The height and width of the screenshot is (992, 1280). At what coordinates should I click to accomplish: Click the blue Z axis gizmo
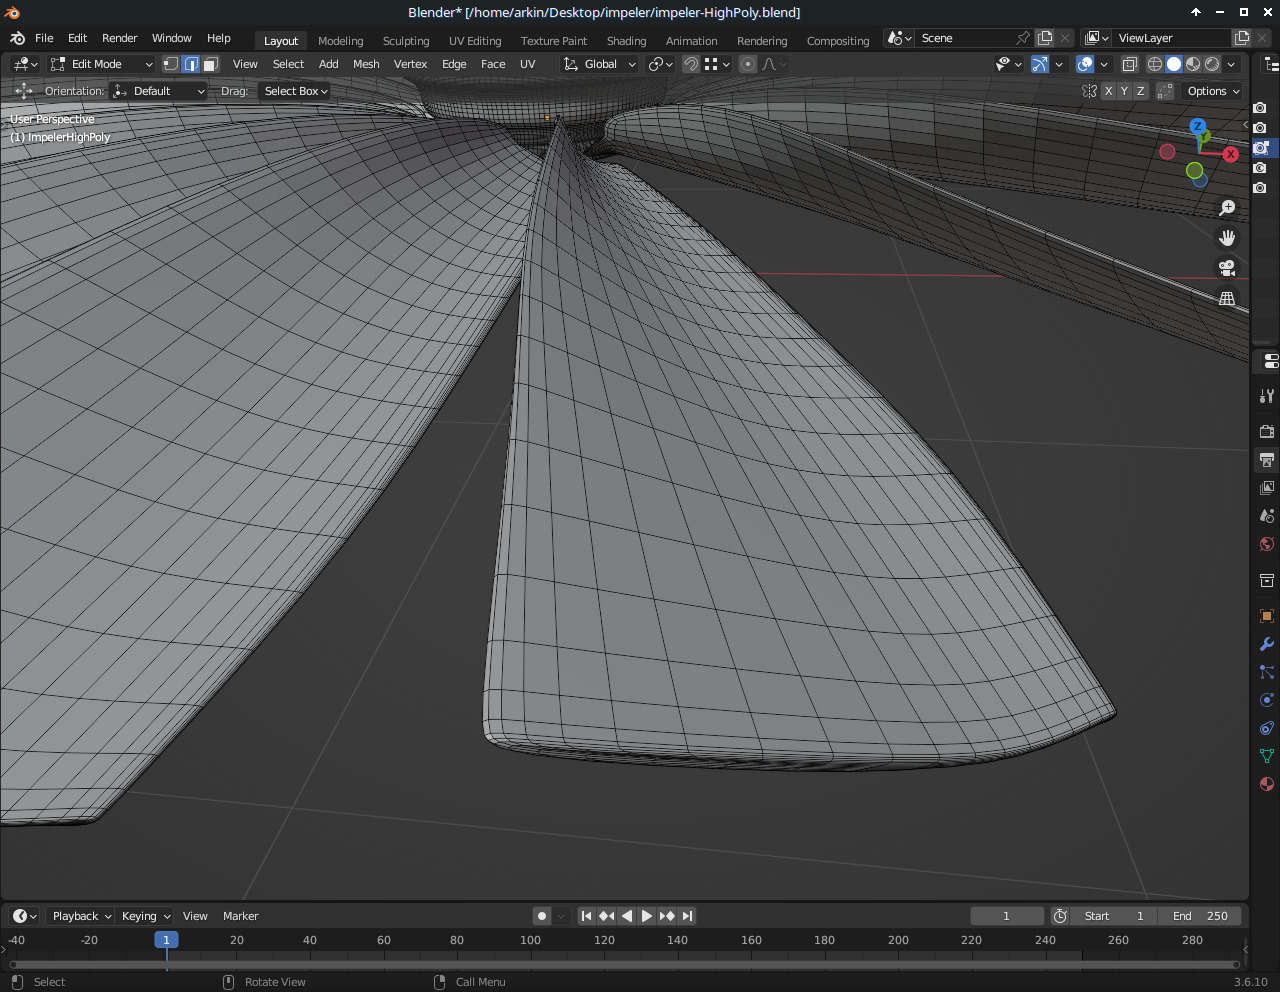[1197, 127]
